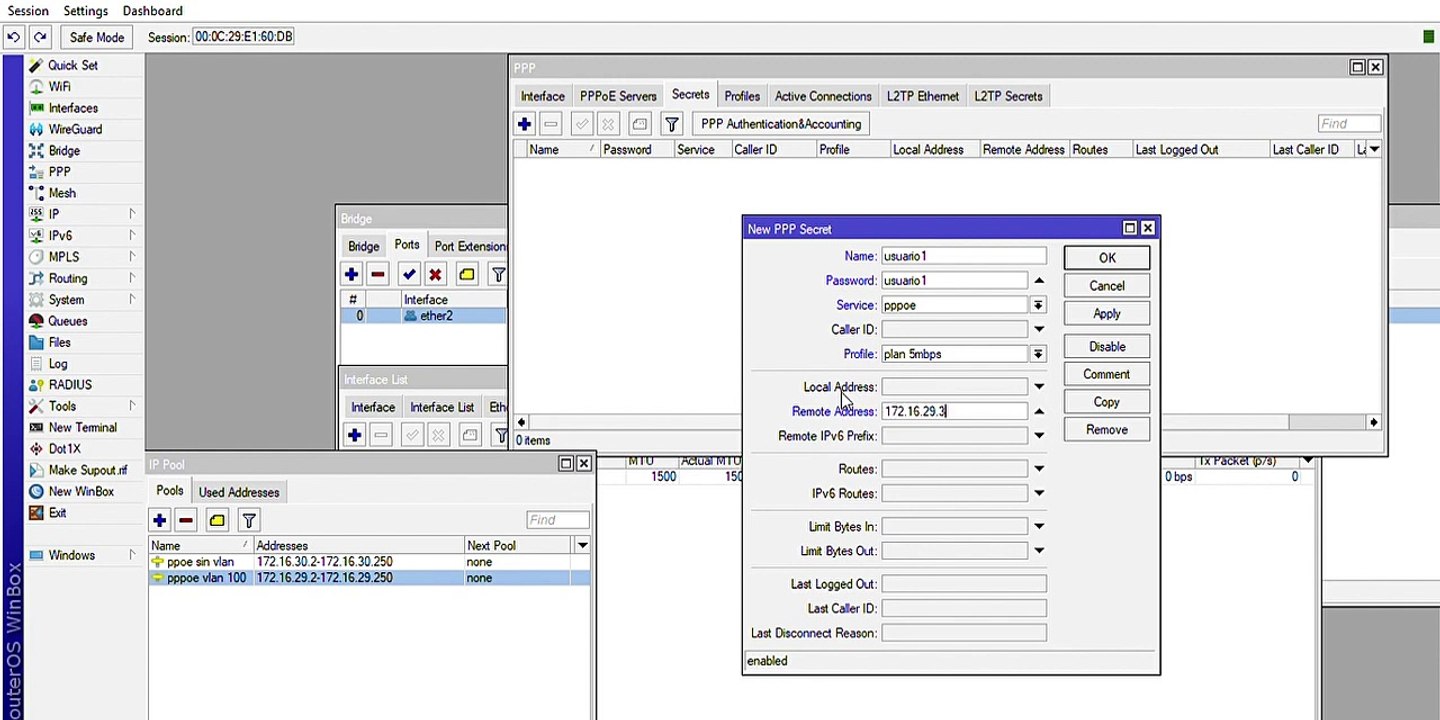
Task: Add a new PPP secret with the plus icon
Action: point(524,124)
